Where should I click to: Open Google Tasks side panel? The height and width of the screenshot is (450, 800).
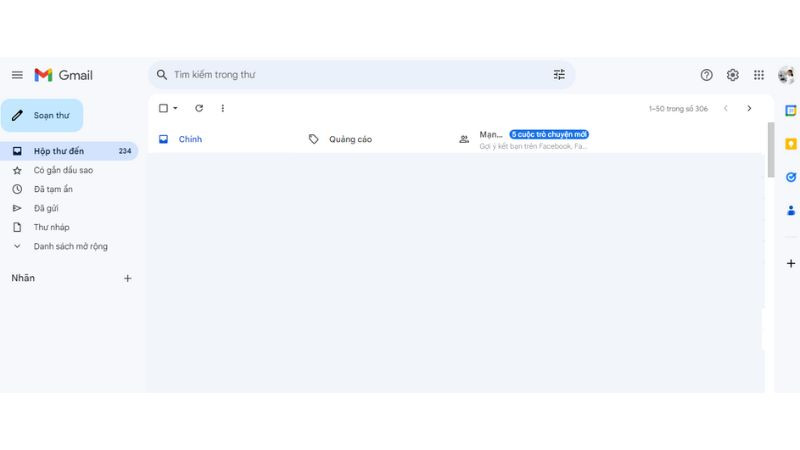(x=791, y=177)
